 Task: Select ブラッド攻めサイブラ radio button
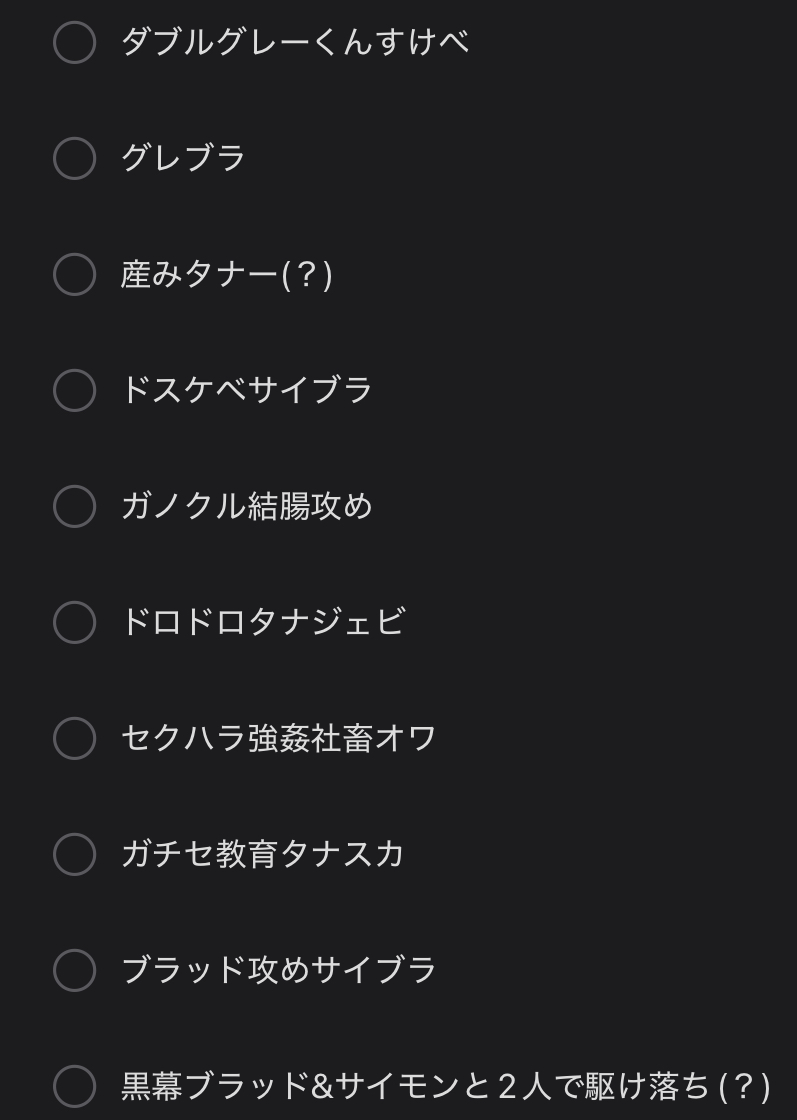74,970
